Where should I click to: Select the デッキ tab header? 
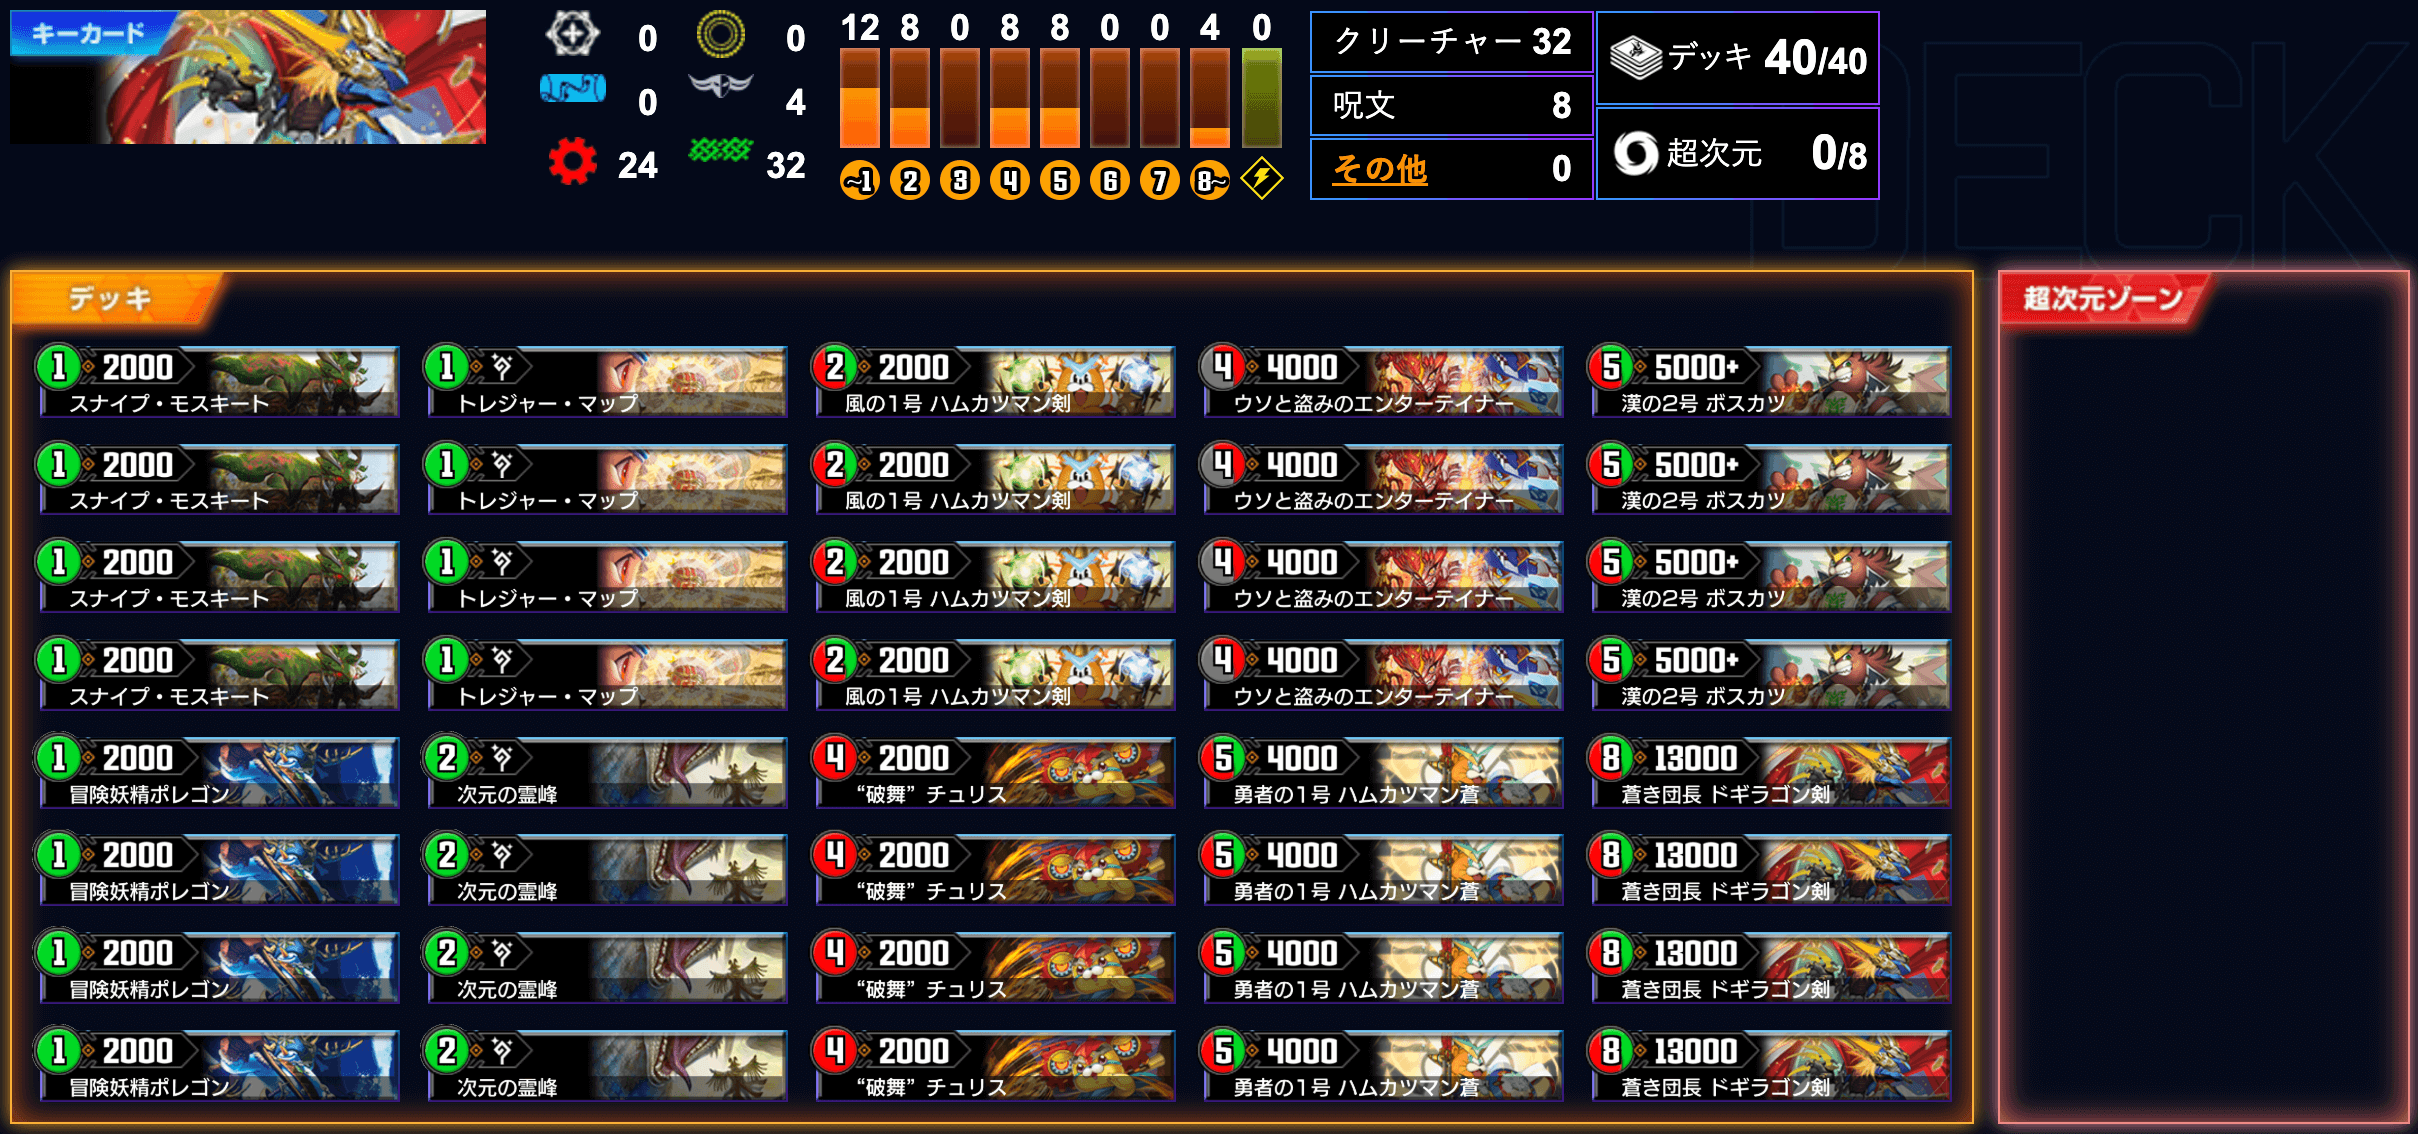click(x=110, y=298)
